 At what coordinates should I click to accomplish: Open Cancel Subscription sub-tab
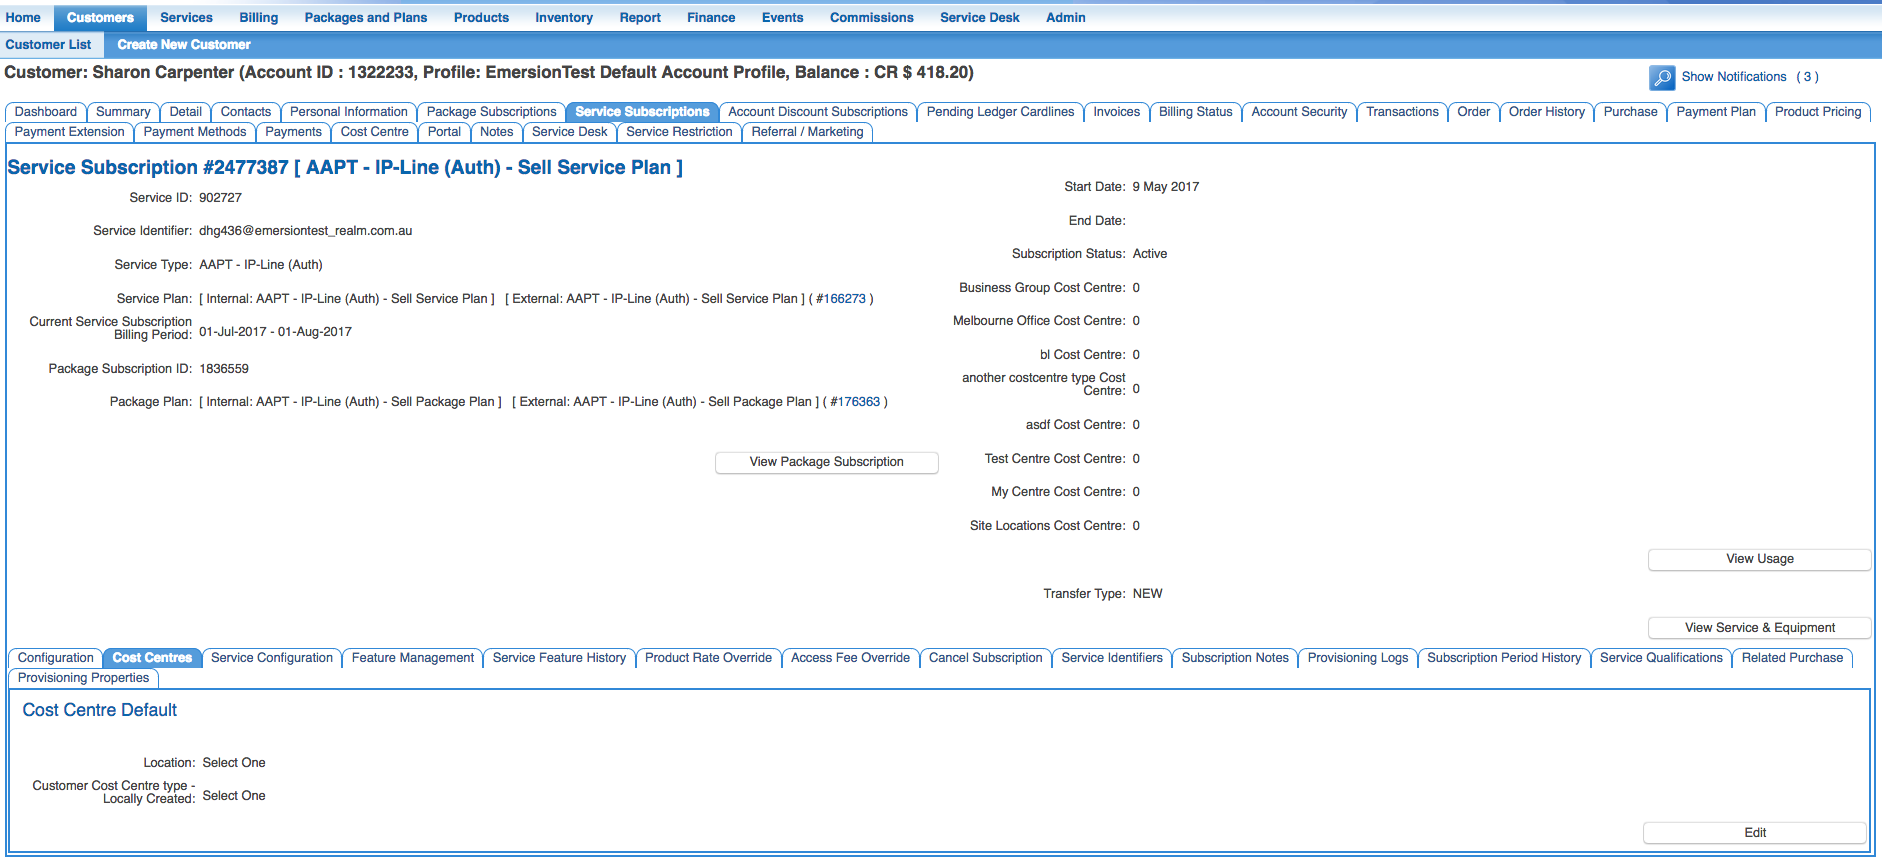coord(986,658)
